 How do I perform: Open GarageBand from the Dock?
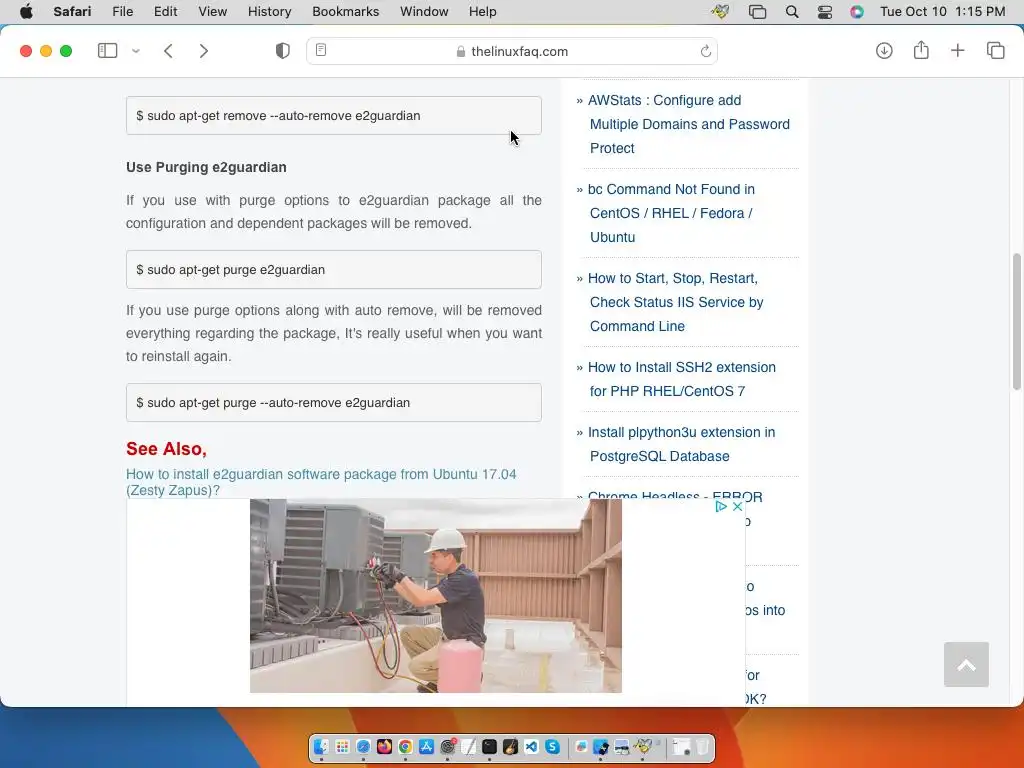[510, 746]
